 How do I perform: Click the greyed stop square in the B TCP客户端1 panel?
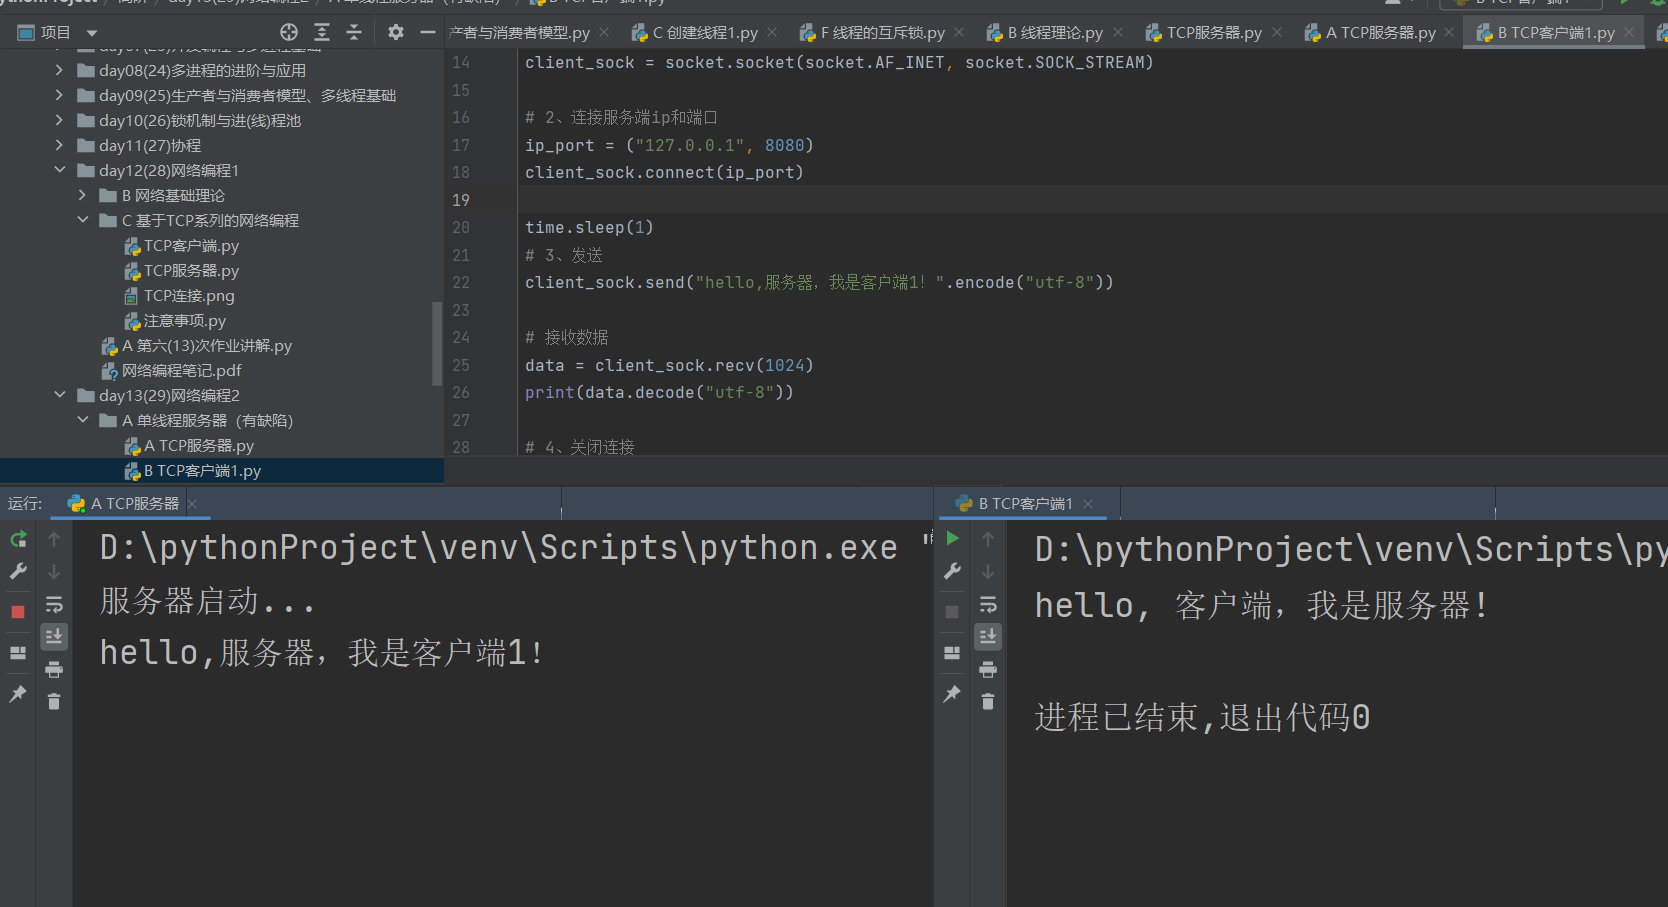[952, 611]
